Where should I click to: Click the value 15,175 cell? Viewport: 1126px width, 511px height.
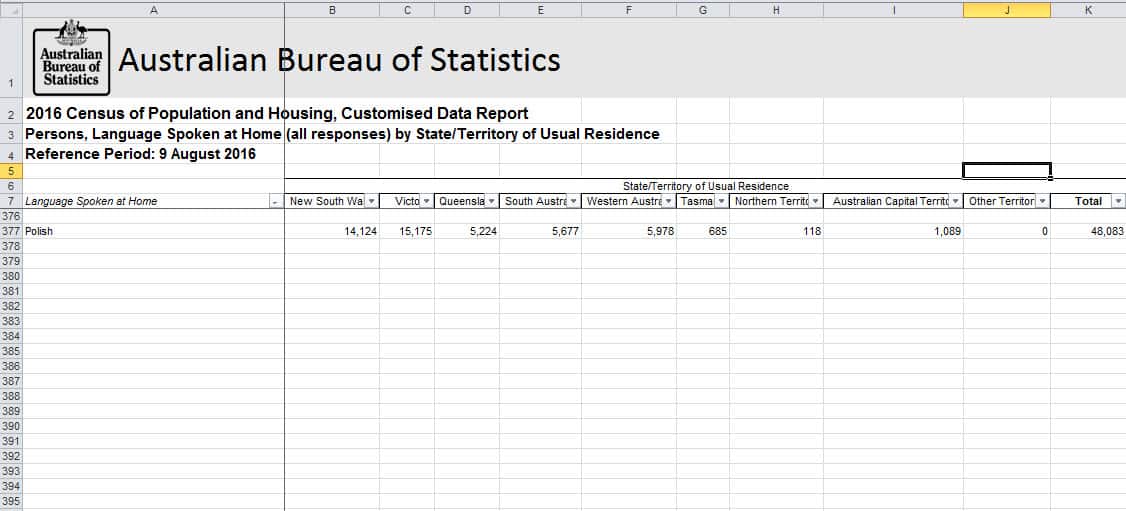click(407, 231)
